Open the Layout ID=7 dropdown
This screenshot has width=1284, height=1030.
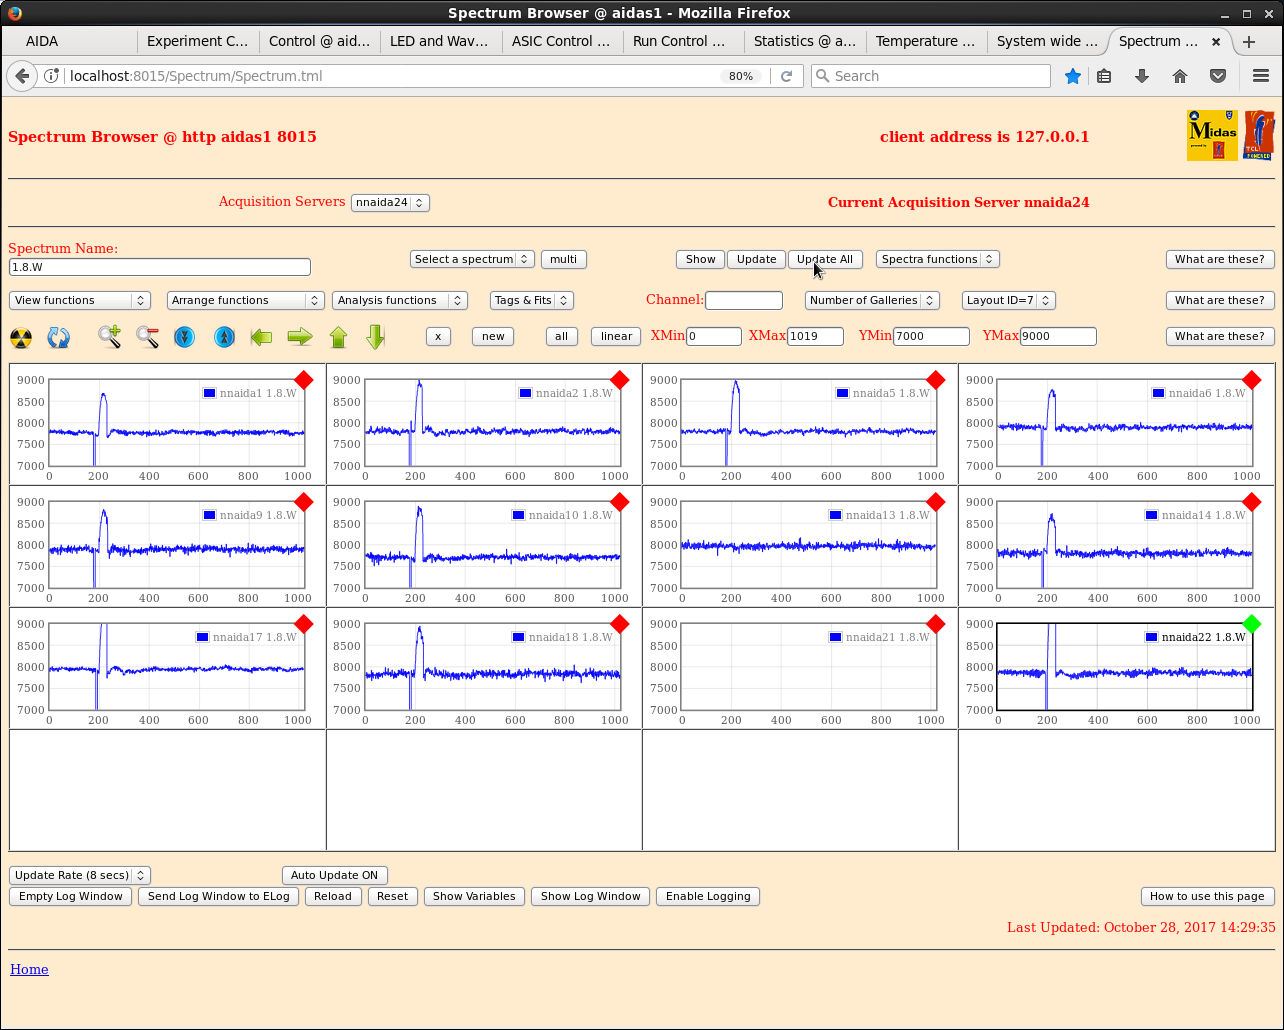[1009, 300]
